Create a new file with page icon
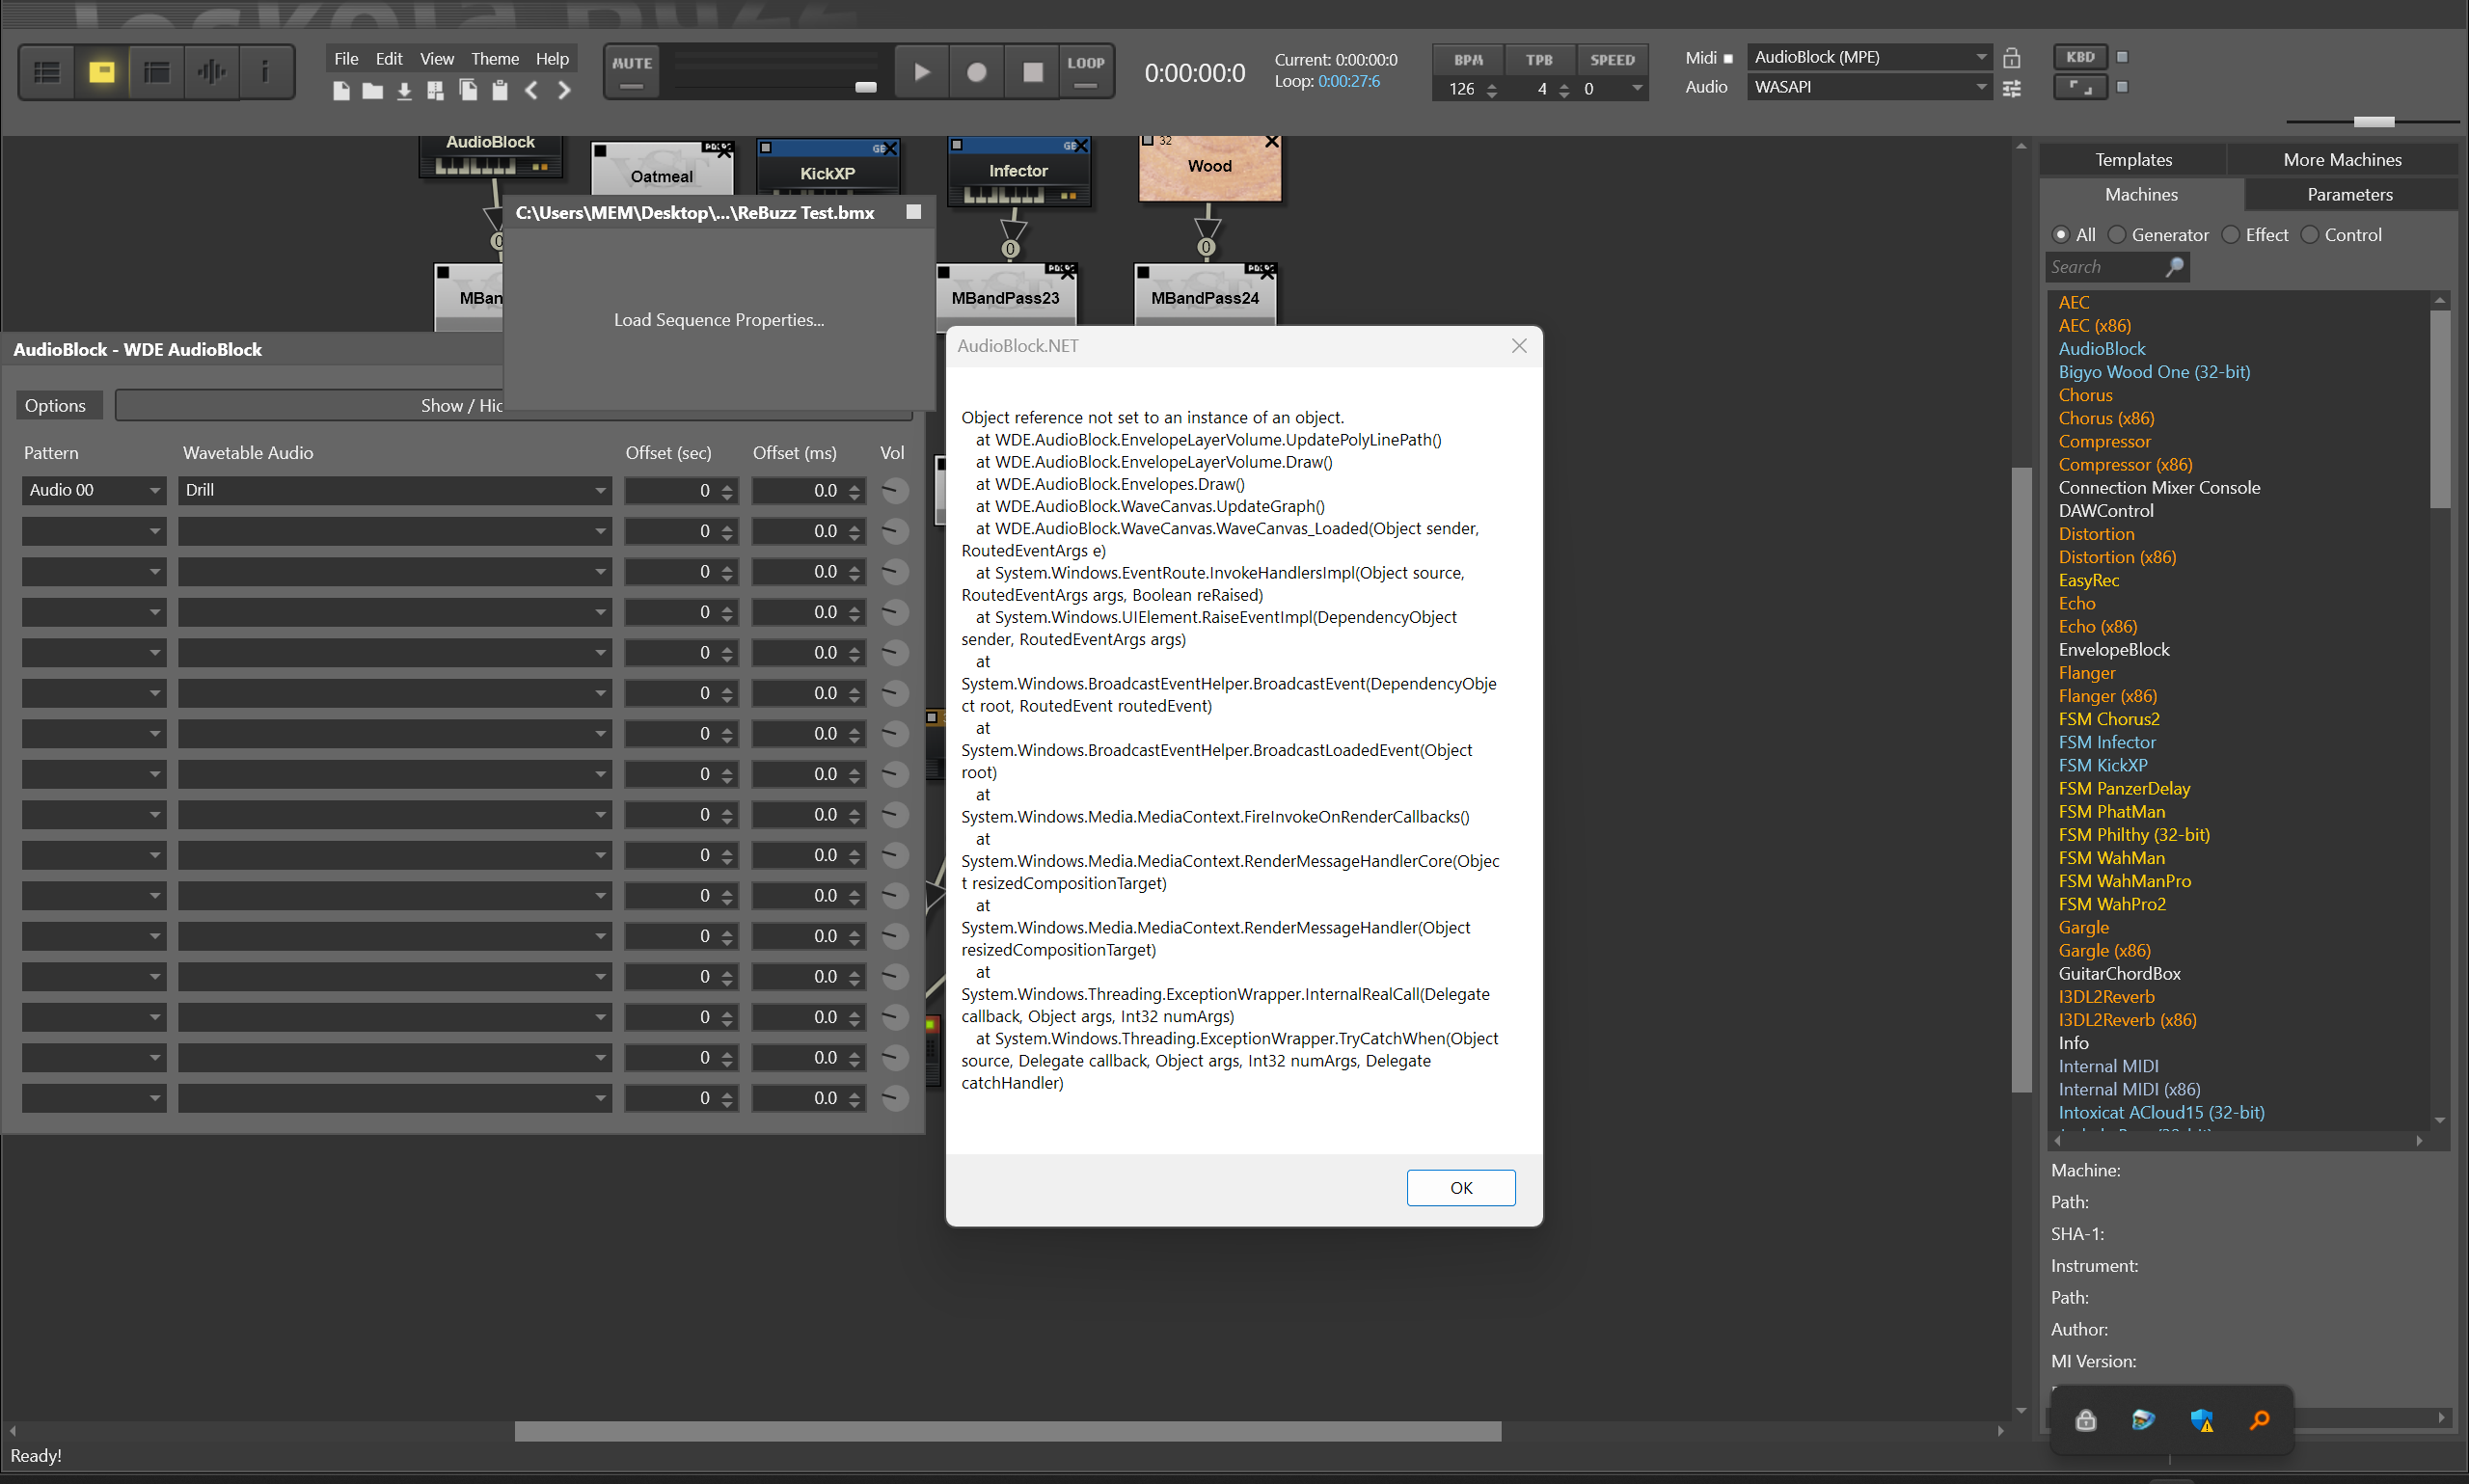 tap(341, 91)
